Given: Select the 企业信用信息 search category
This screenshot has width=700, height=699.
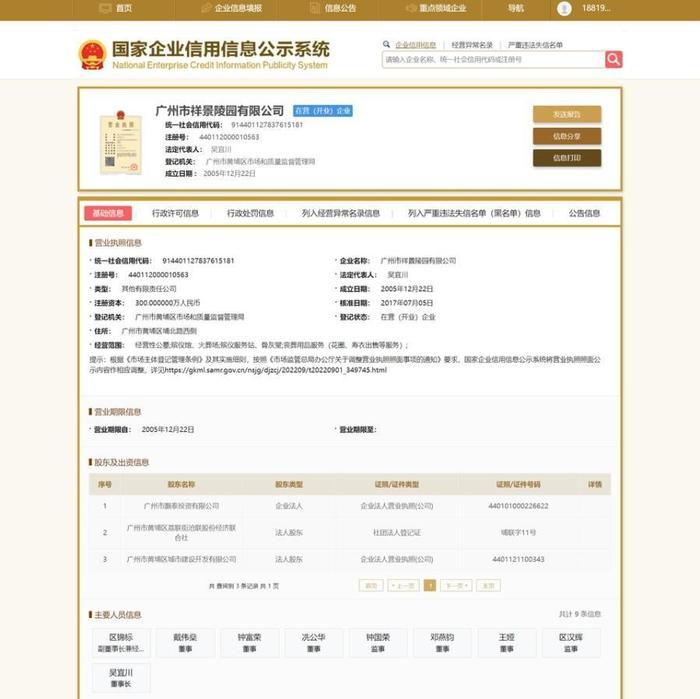Looking at the screenshot, I should (416, 45).
